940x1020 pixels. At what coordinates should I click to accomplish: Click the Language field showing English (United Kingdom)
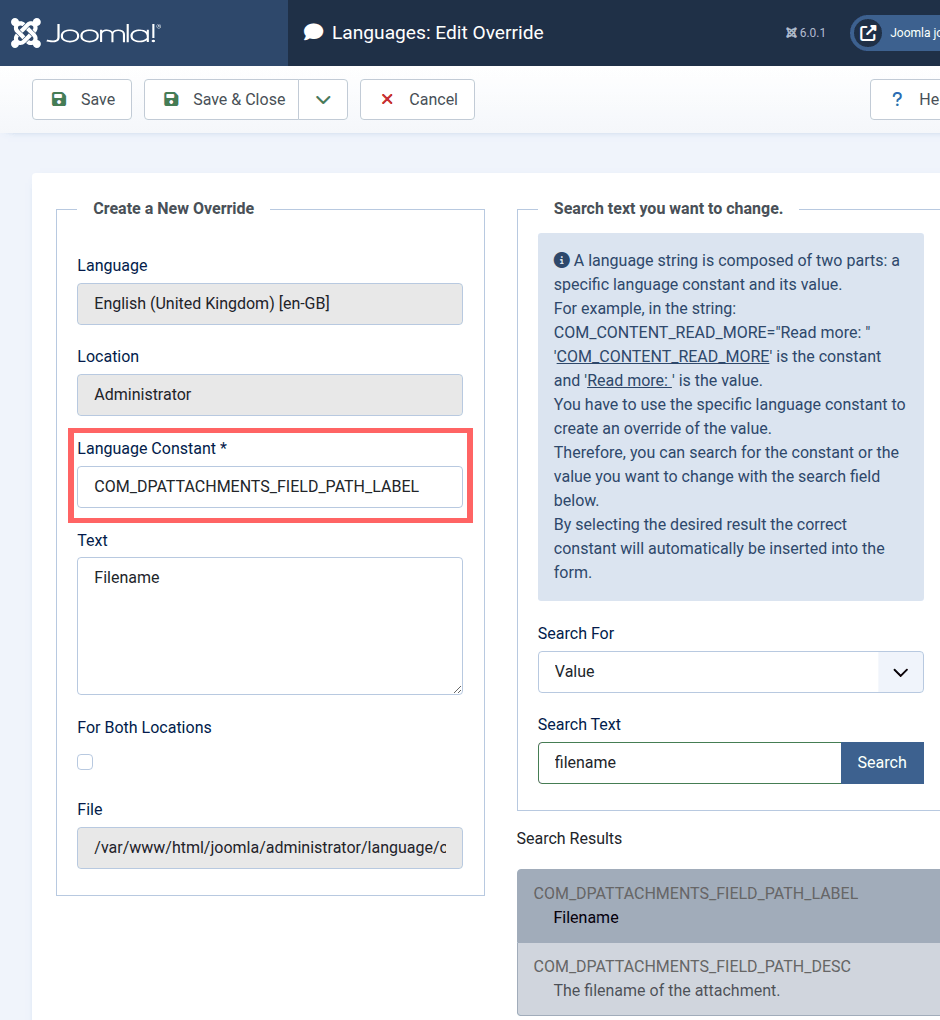tap(270, 304)
